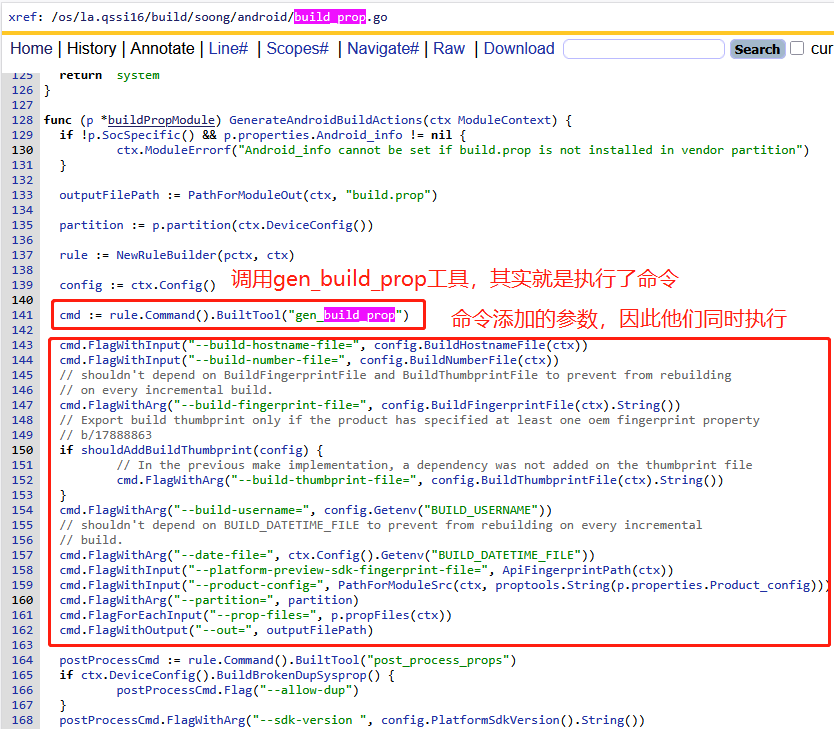834x729 pixels.
Task: Follow FlagForEachInput symbol link
Action: pyautogui.click(x=145, y=615)
